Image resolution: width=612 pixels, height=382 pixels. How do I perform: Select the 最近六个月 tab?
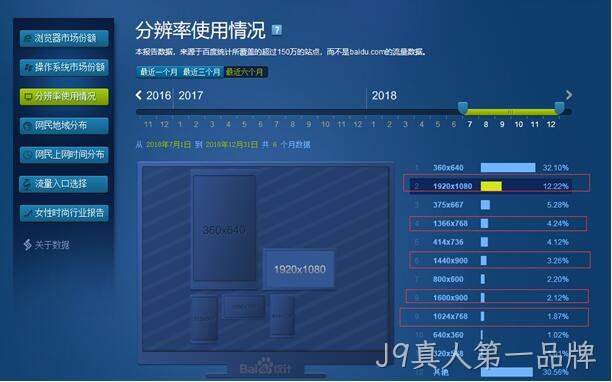(245, 72)
